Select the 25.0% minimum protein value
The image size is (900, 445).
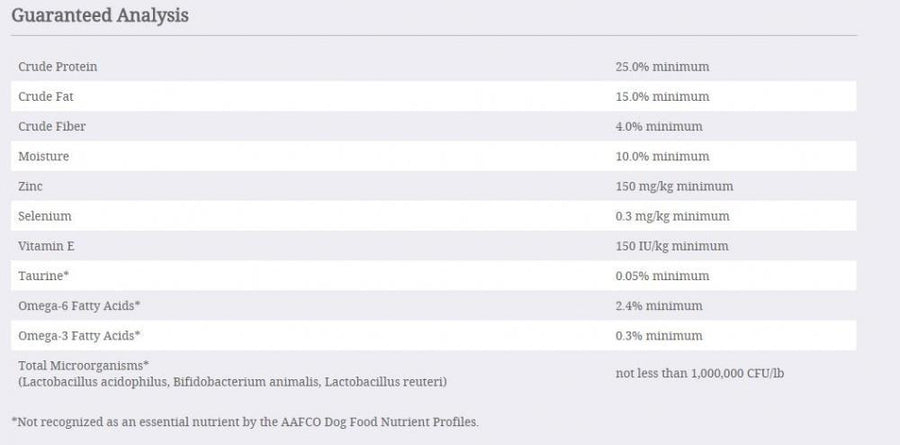tap(662, 66)
